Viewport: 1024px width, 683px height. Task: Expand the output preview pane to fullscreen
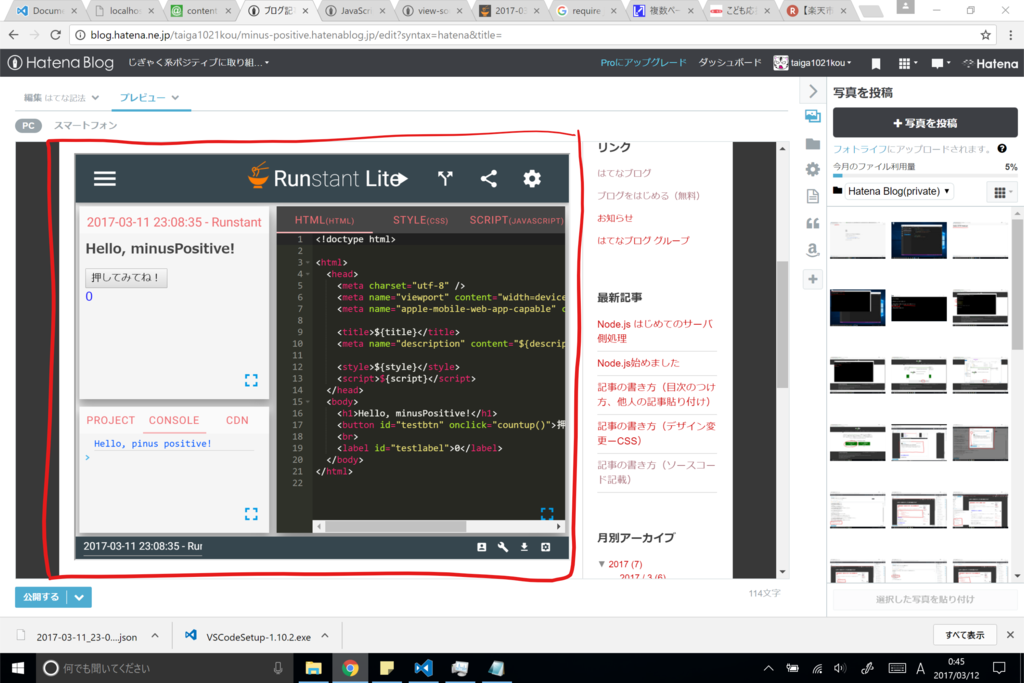pyautogui.click(x=251, y=380)
